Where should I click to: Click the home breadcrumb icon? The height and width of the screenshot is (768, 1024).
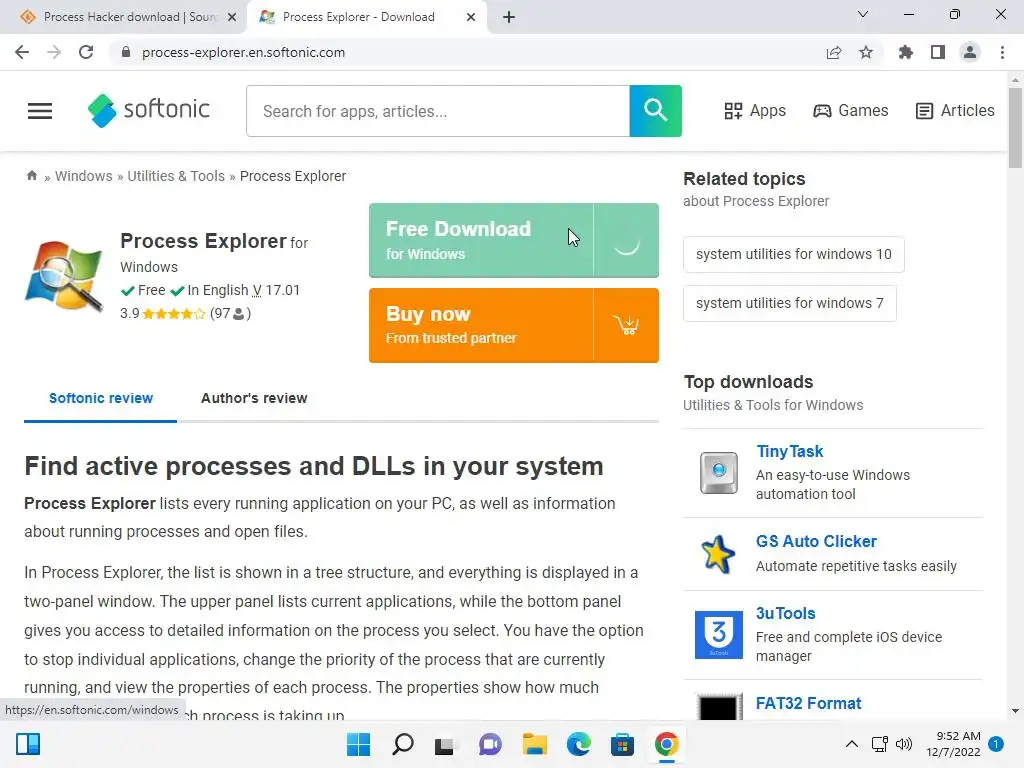tap(31, 175)
